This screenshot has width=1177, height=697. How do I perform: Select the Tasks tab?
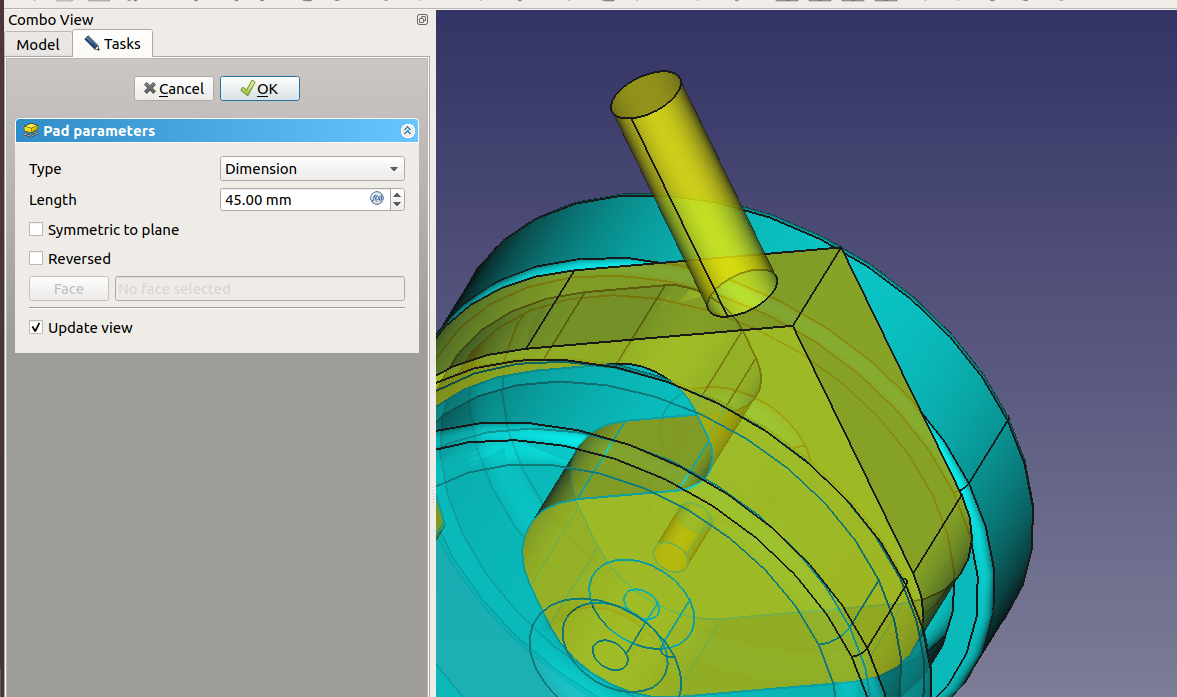tap(112, 44)
